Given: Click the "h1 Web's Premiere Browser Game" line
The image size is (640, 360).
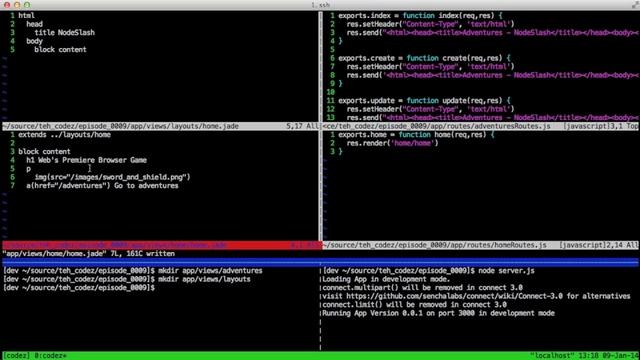Looking at the screenshot, I should [87, 160].
